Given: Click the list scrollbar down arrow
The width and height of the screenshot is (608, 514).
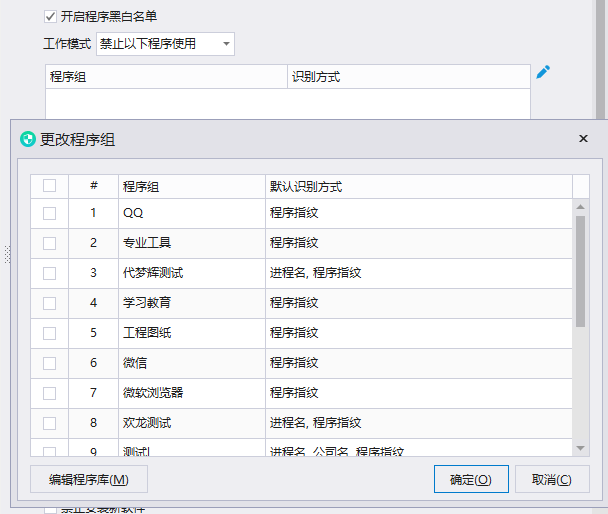Looking at the screenshot, I should 580,448.
